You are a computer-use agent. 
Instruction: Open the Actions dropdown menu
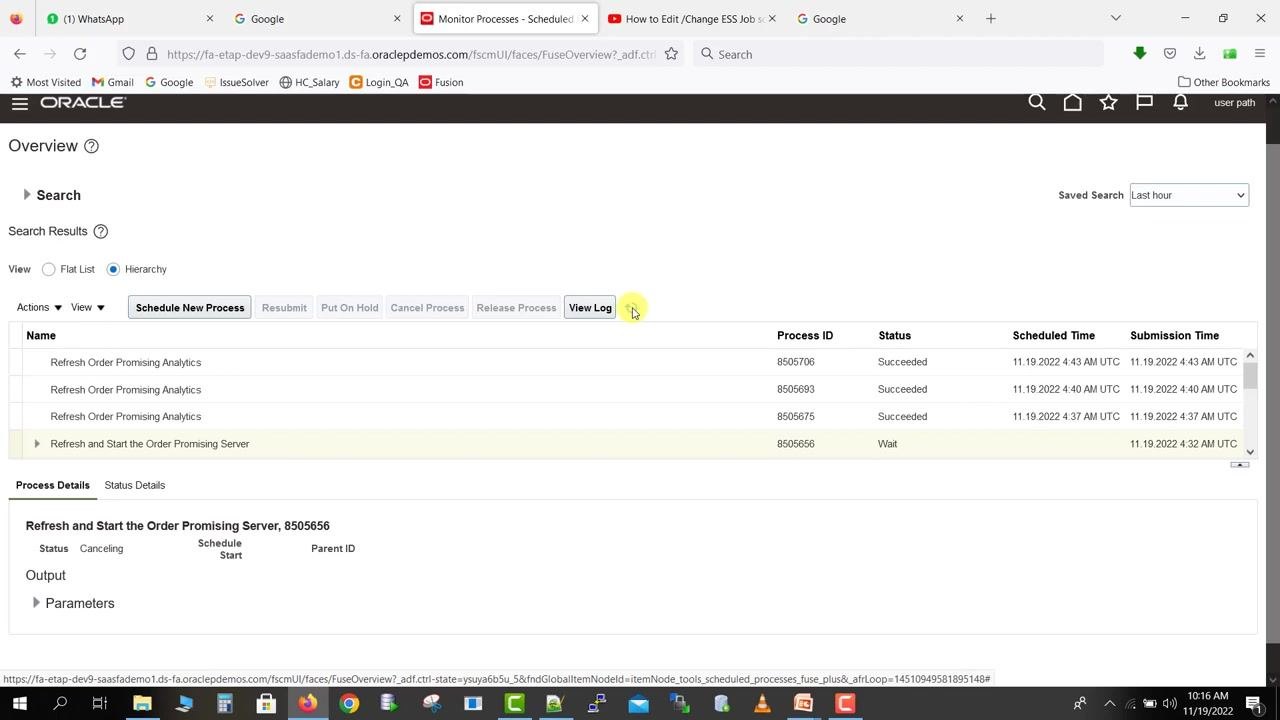39,308
